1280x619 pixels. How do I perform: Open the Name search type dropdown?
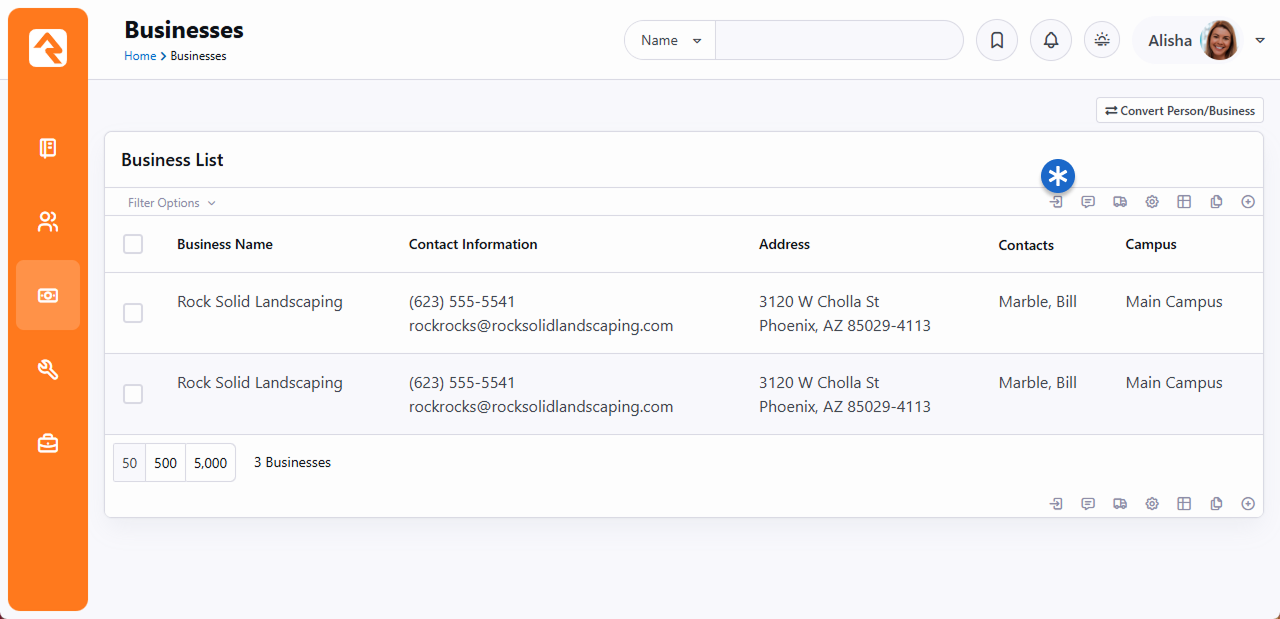point(671,41)
